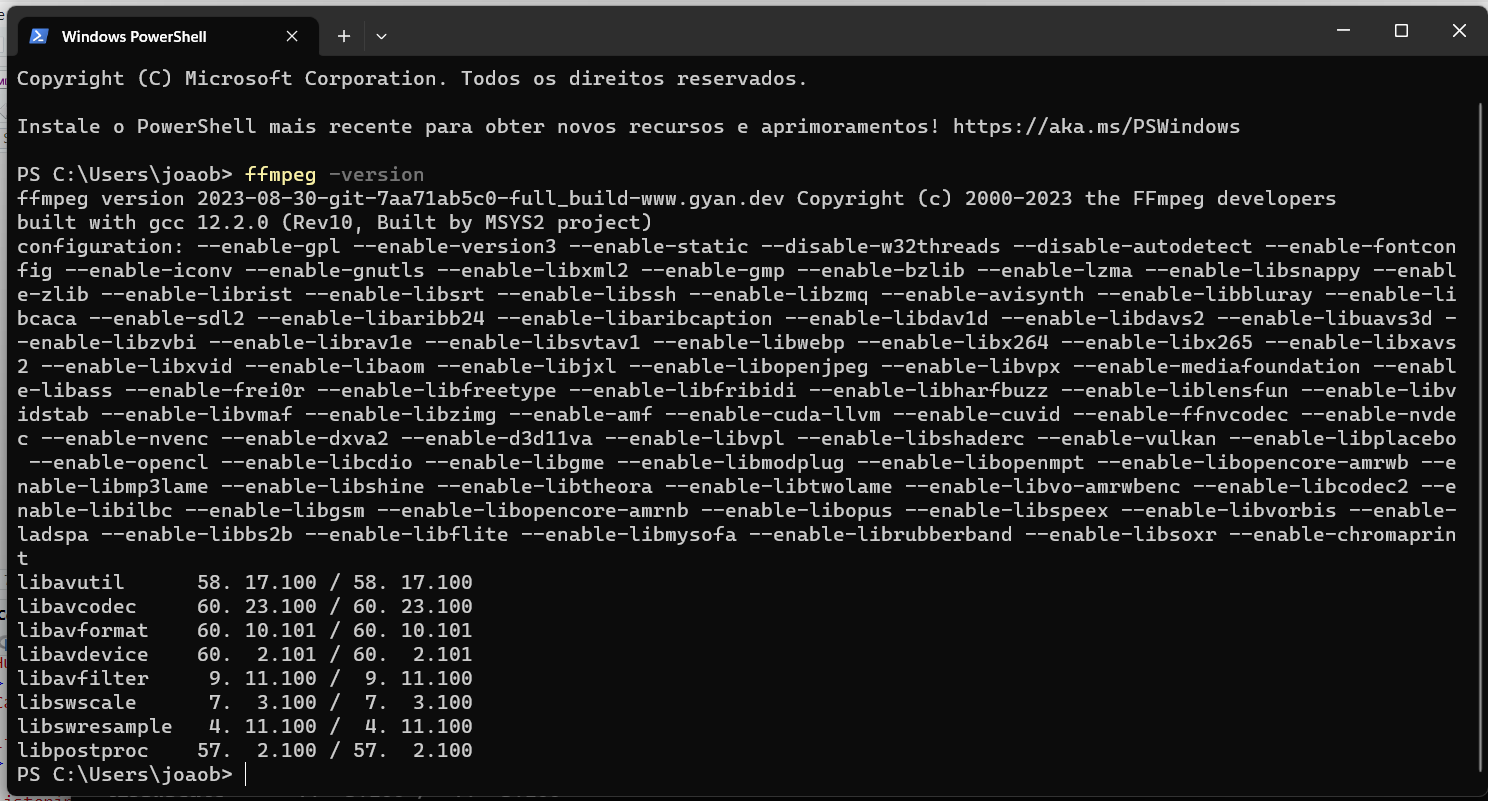Open a new tab with plus button
The image size is (1488, 801).
pos(343,36)
